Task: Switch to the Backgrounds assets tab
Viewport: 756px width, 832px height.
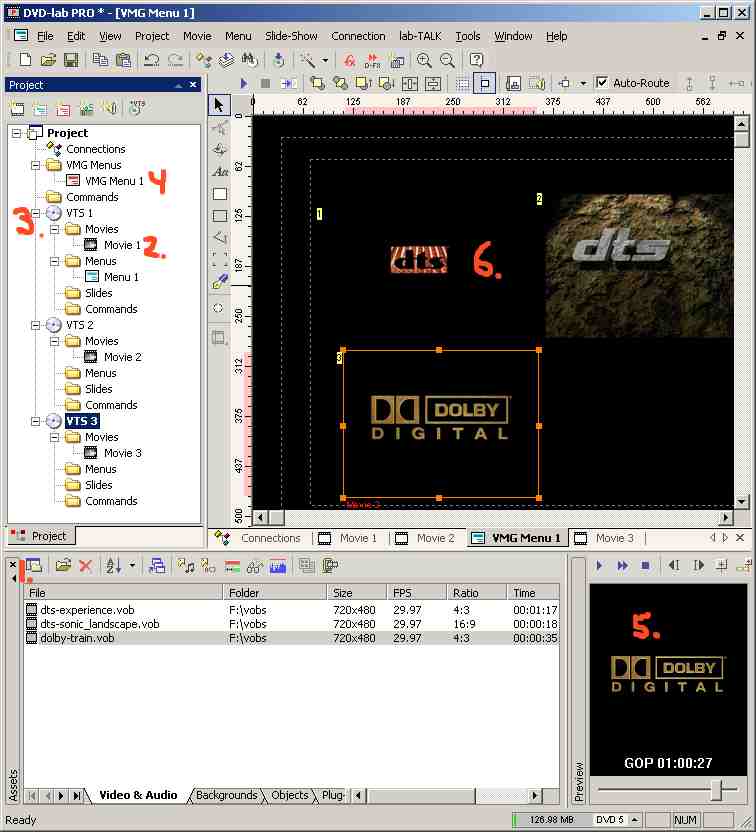Action: [226, 795]
